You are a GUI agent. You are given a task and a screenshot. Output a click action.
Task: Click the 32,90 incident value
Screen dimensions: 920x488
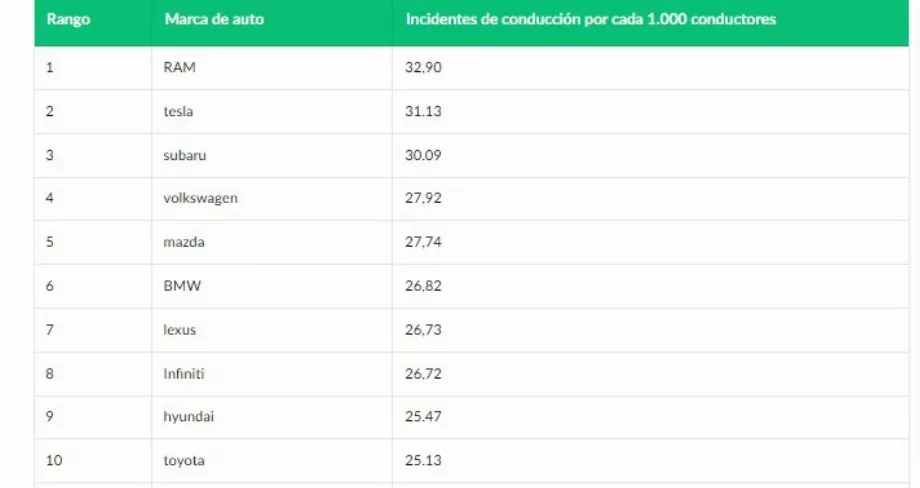pyautogui.click(x=423, y=67)
